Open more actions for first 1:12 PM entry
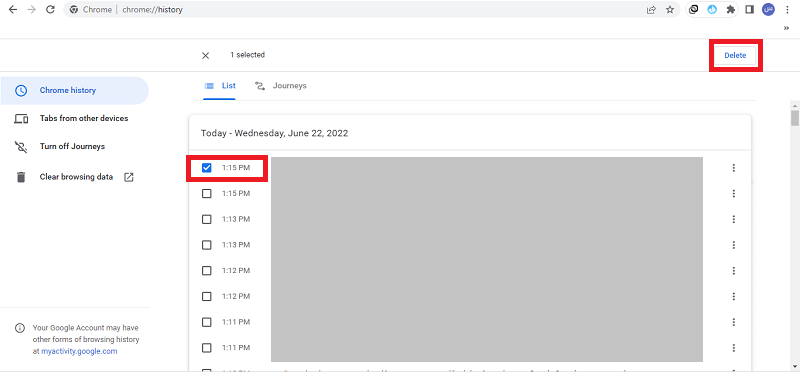 pos(734,271)
